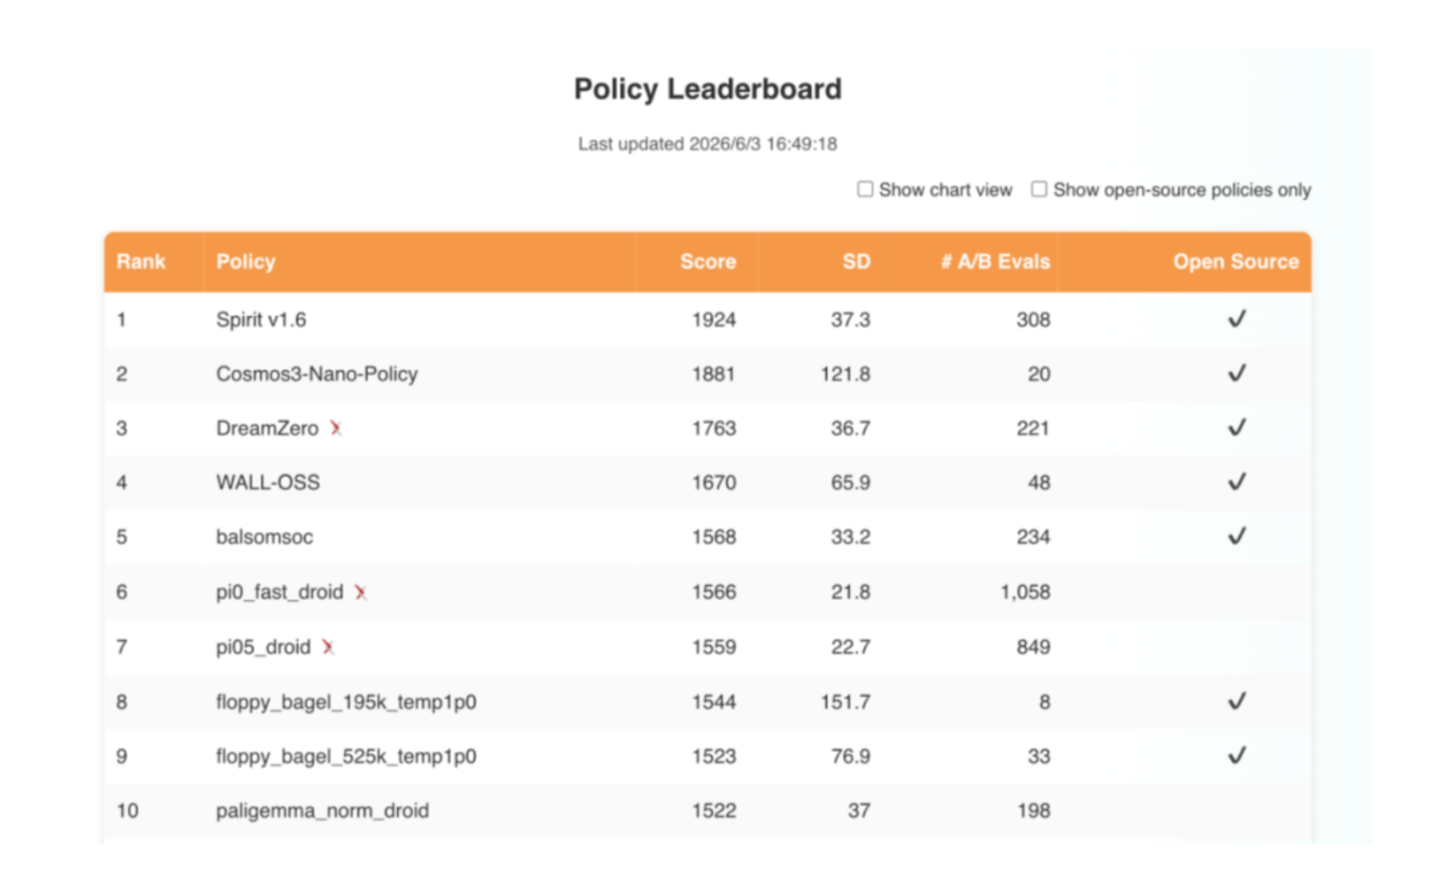
Task: Click the Open Source column header
Action: tap(1236, 262)
